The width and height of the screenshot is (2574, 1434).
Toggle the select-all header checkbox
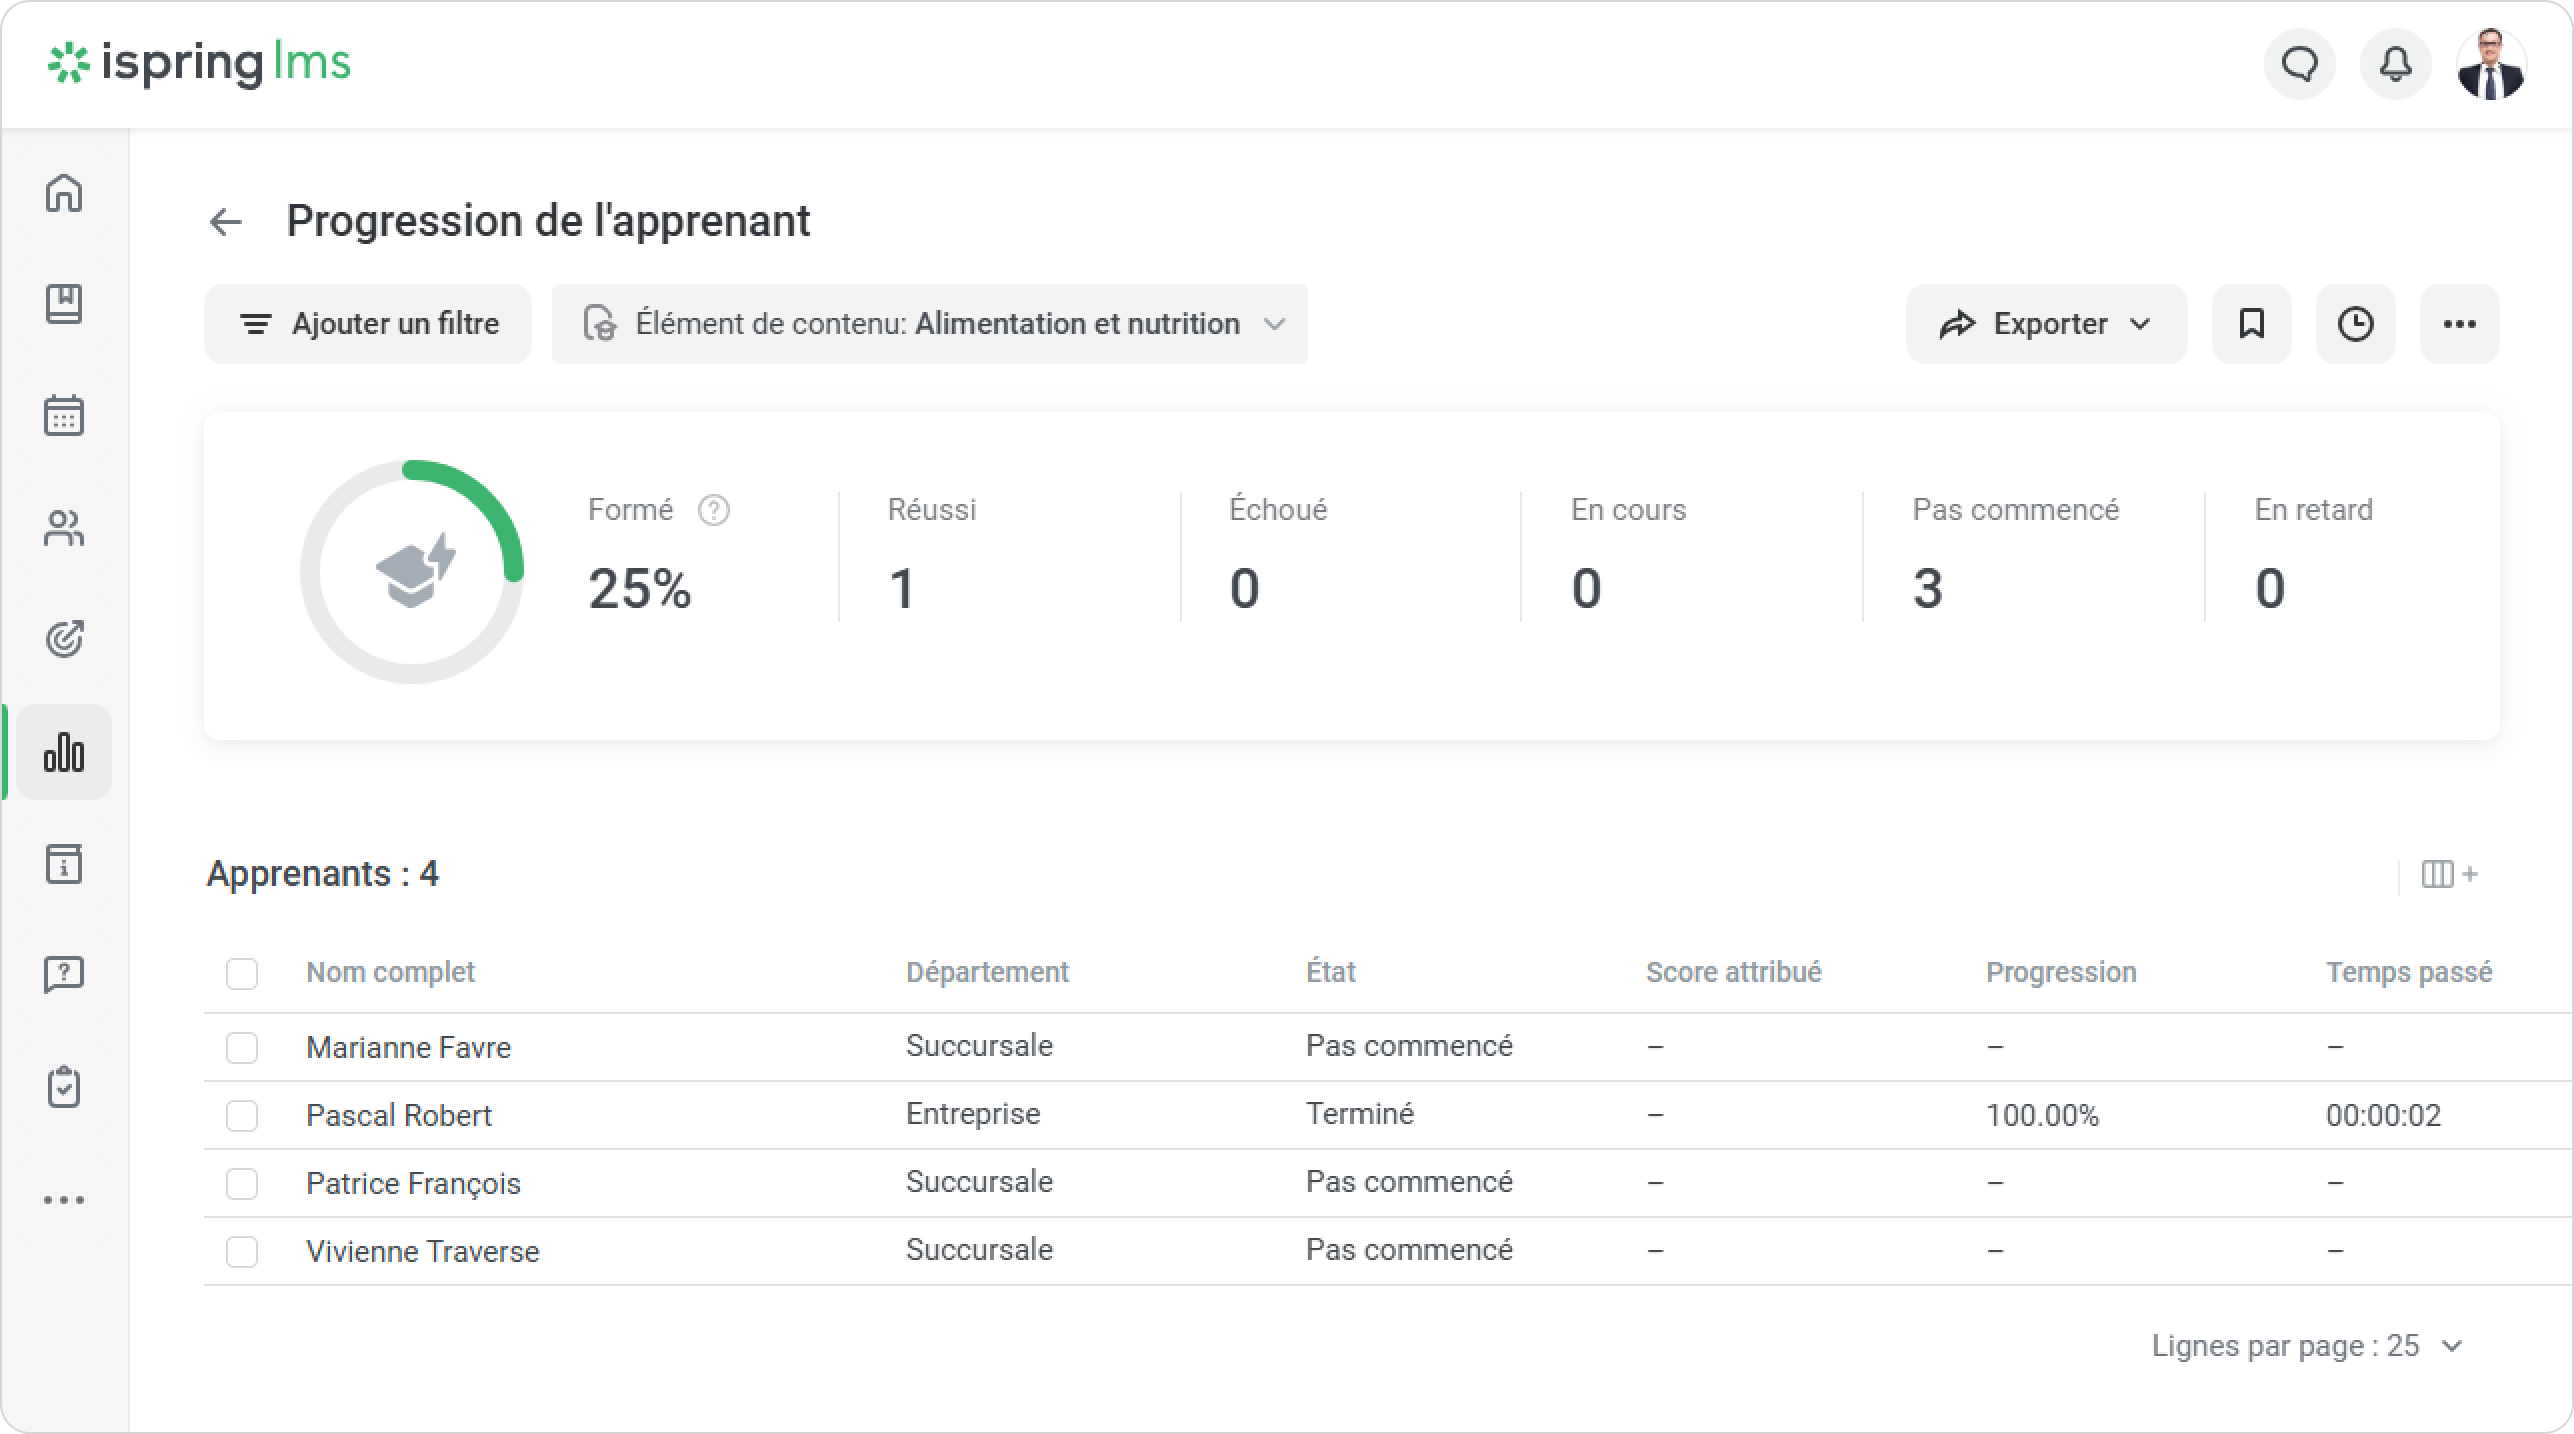pyautogui.click(x=242, y=973)
